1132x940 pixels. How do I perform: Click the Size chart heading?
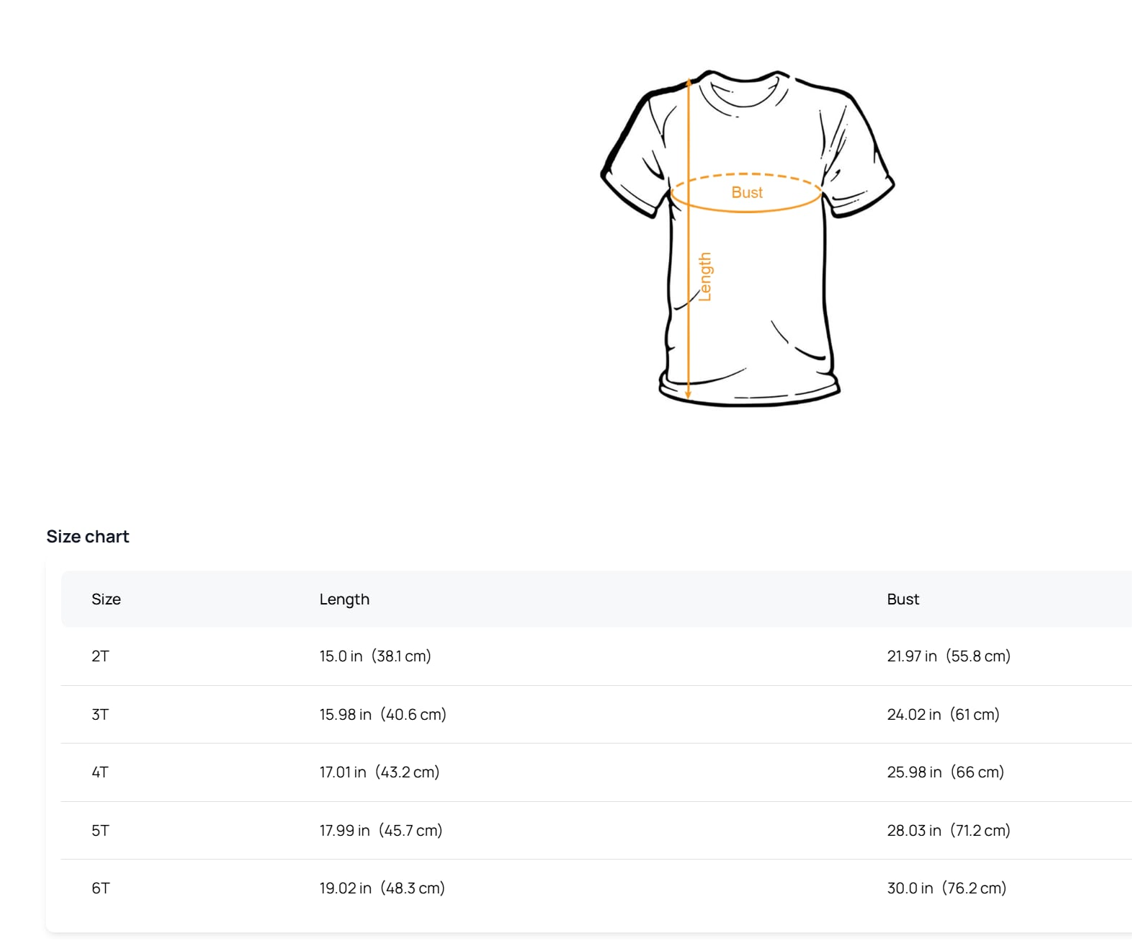point(88,536)
